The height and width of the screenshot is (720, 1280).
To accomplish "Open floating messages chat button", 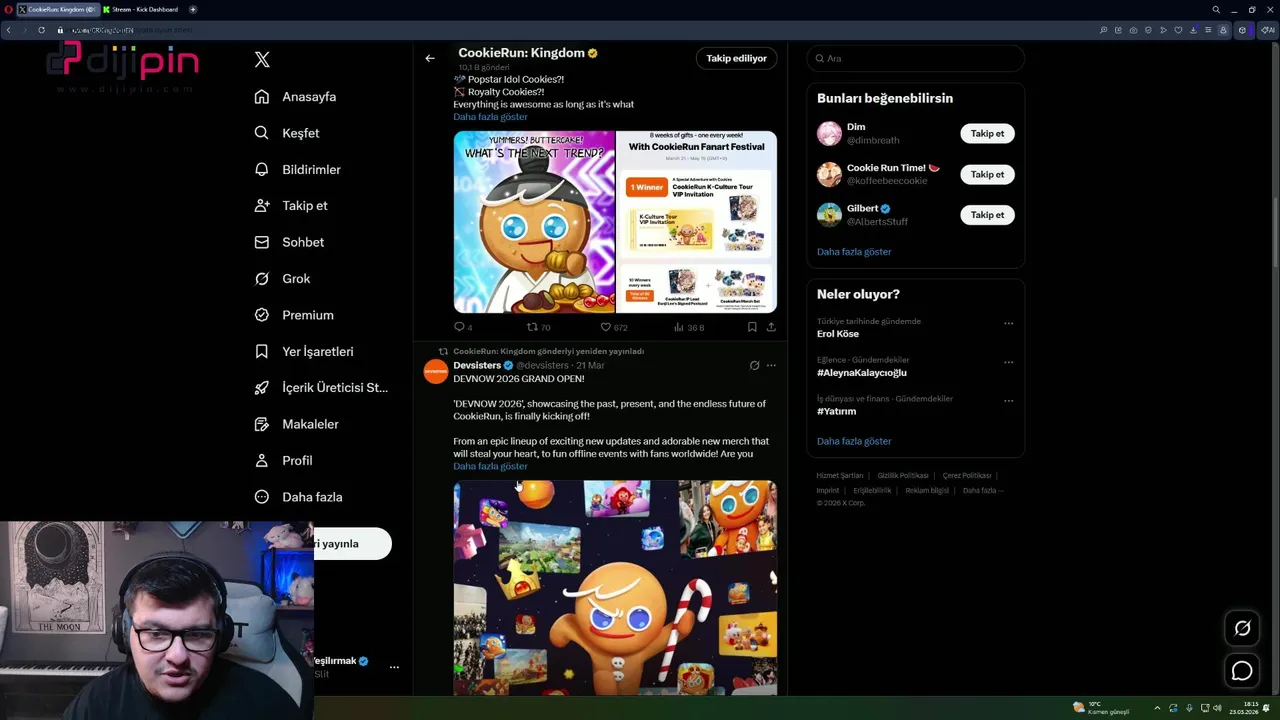I will tap(1242, 672).
